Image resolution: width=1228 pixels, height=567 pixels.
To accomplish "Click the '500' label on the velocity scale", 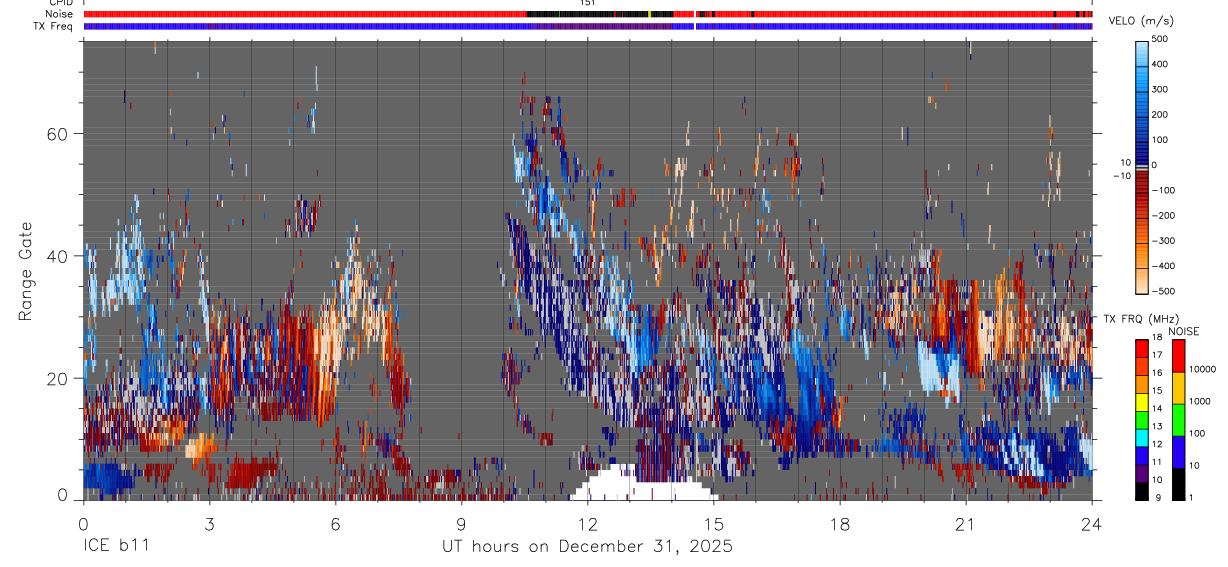I will click(x=1160, y=39).
